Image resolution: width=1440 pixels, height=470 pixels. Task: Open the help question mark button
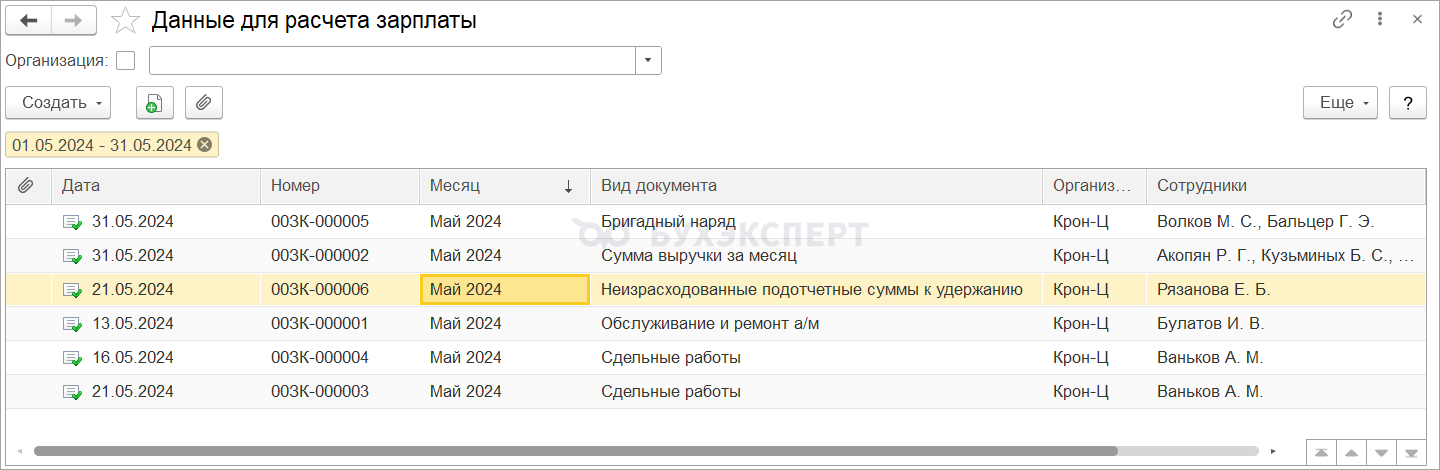tap(1408, 103)
